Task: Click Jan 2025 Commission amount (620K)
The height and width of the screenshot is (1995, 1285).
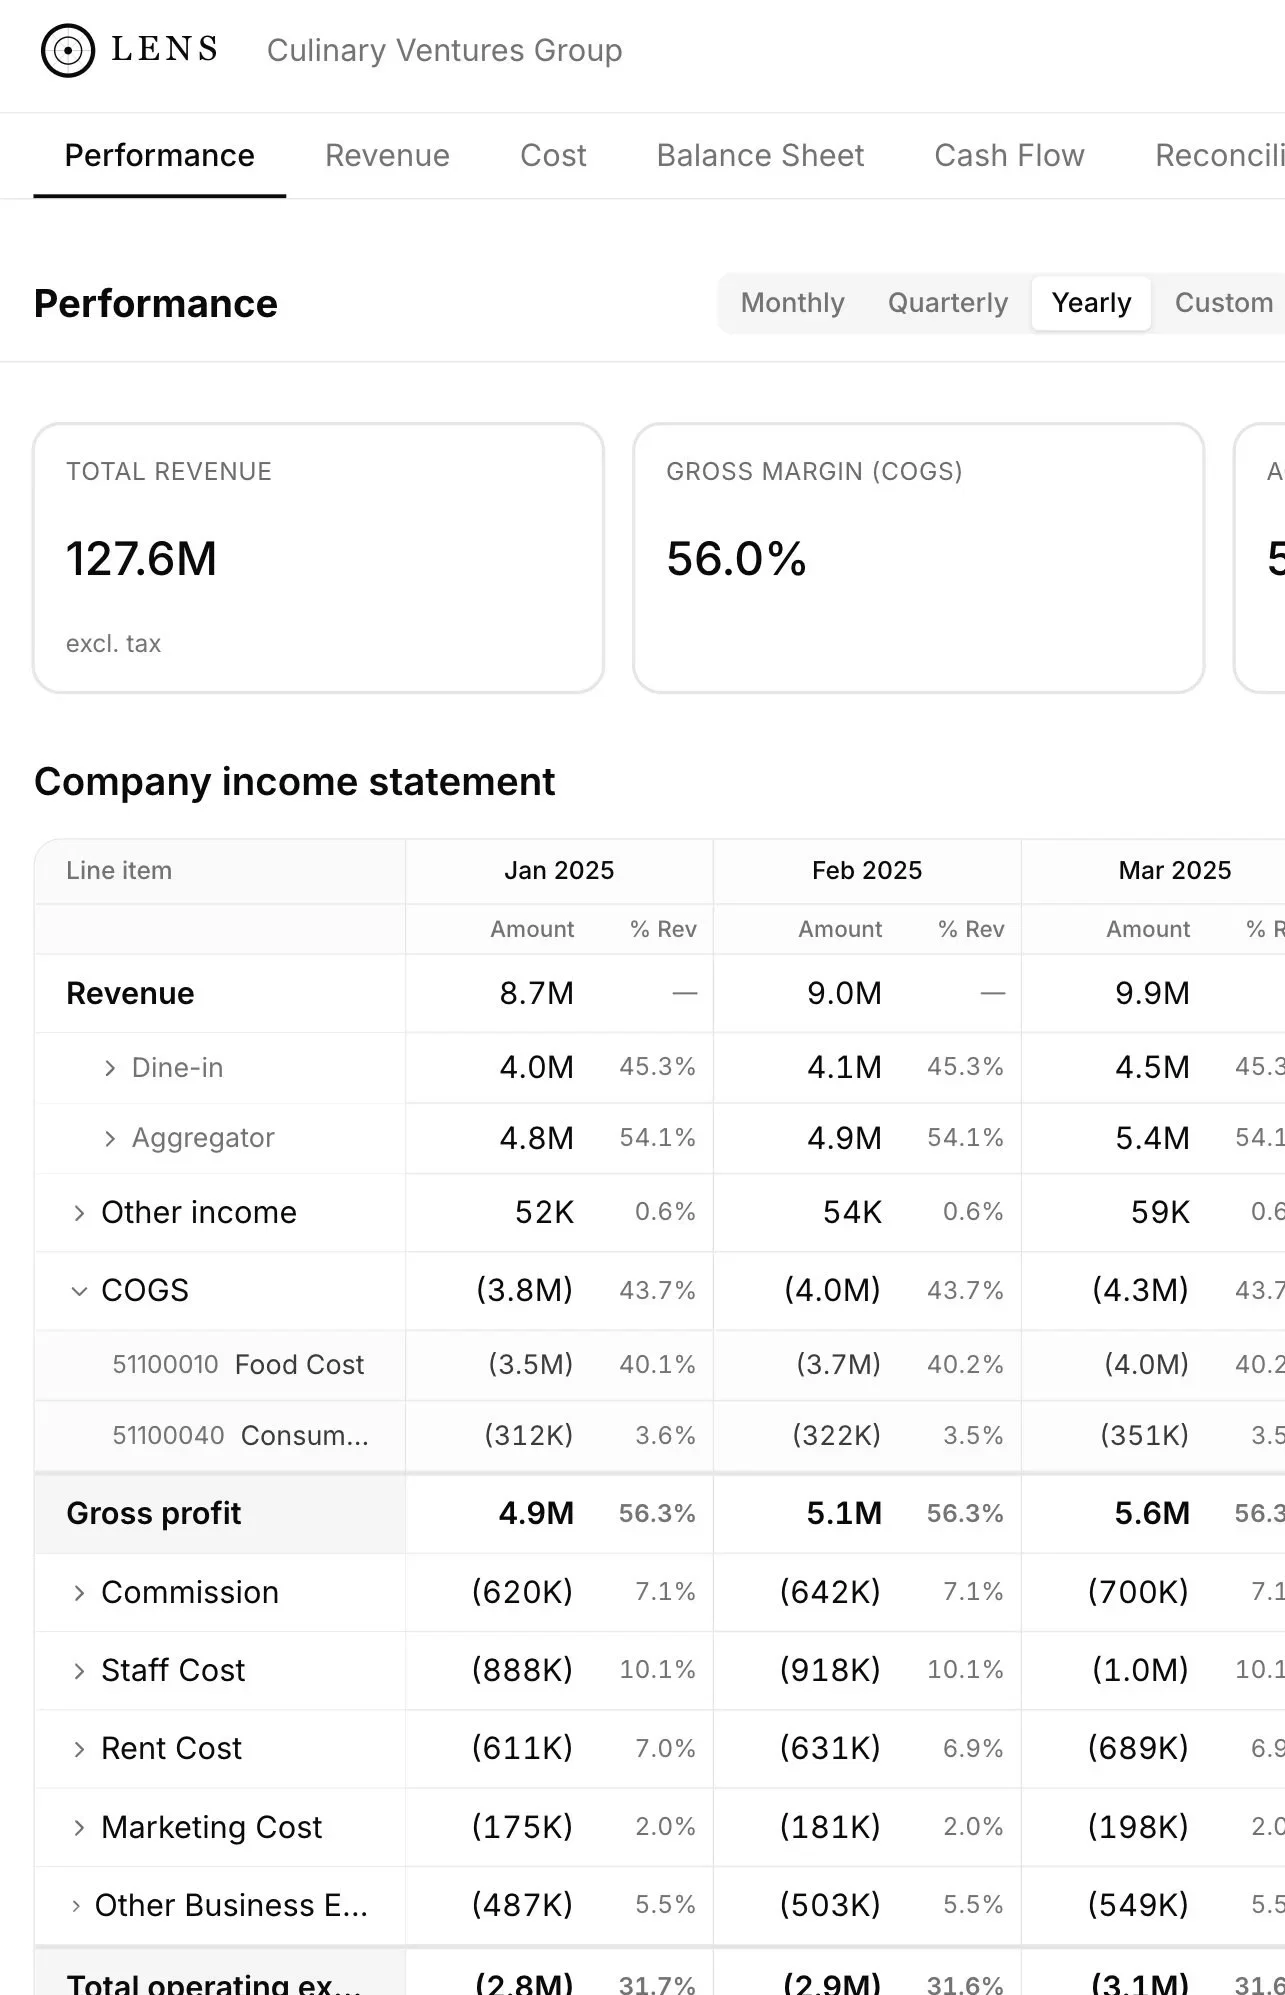Action: tap(523, 1593)
